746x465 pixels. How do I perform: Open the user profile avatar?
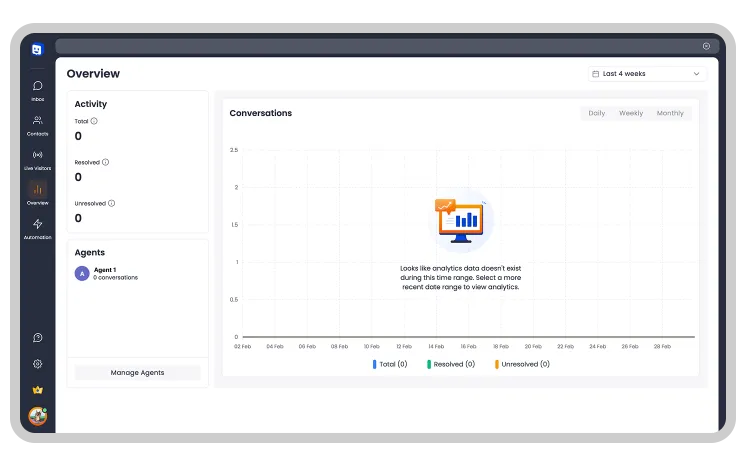[x=38, y=416]
